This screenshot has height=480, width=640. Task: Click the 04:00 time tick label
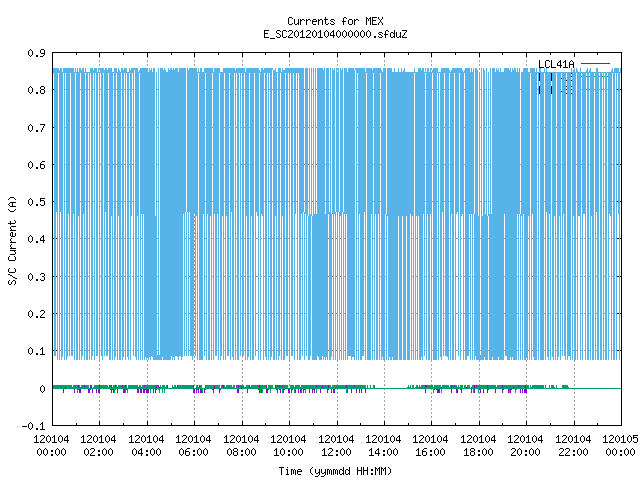coord(146,452)
